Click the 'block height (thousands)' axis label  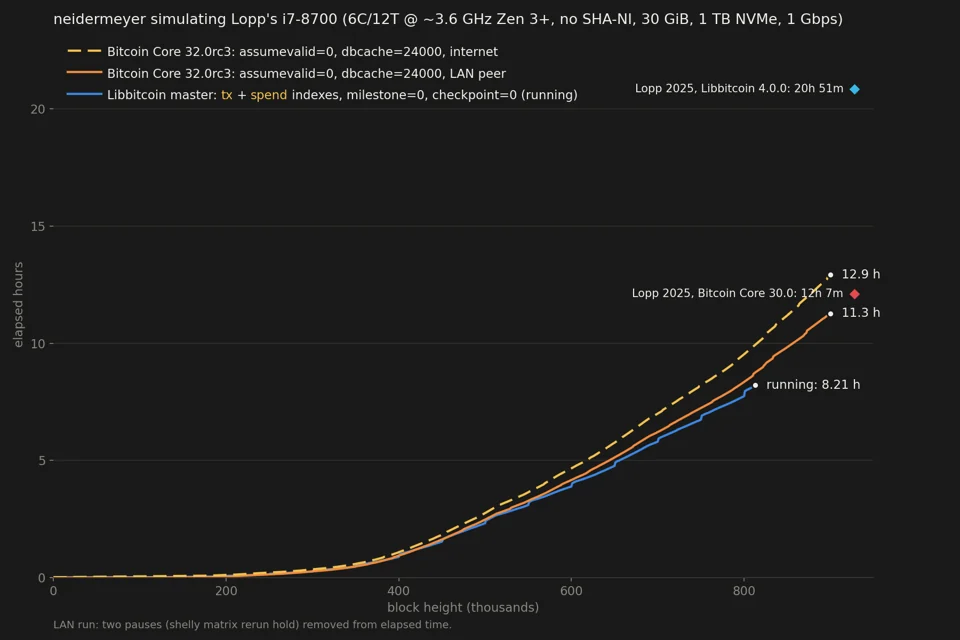(463, 608)
